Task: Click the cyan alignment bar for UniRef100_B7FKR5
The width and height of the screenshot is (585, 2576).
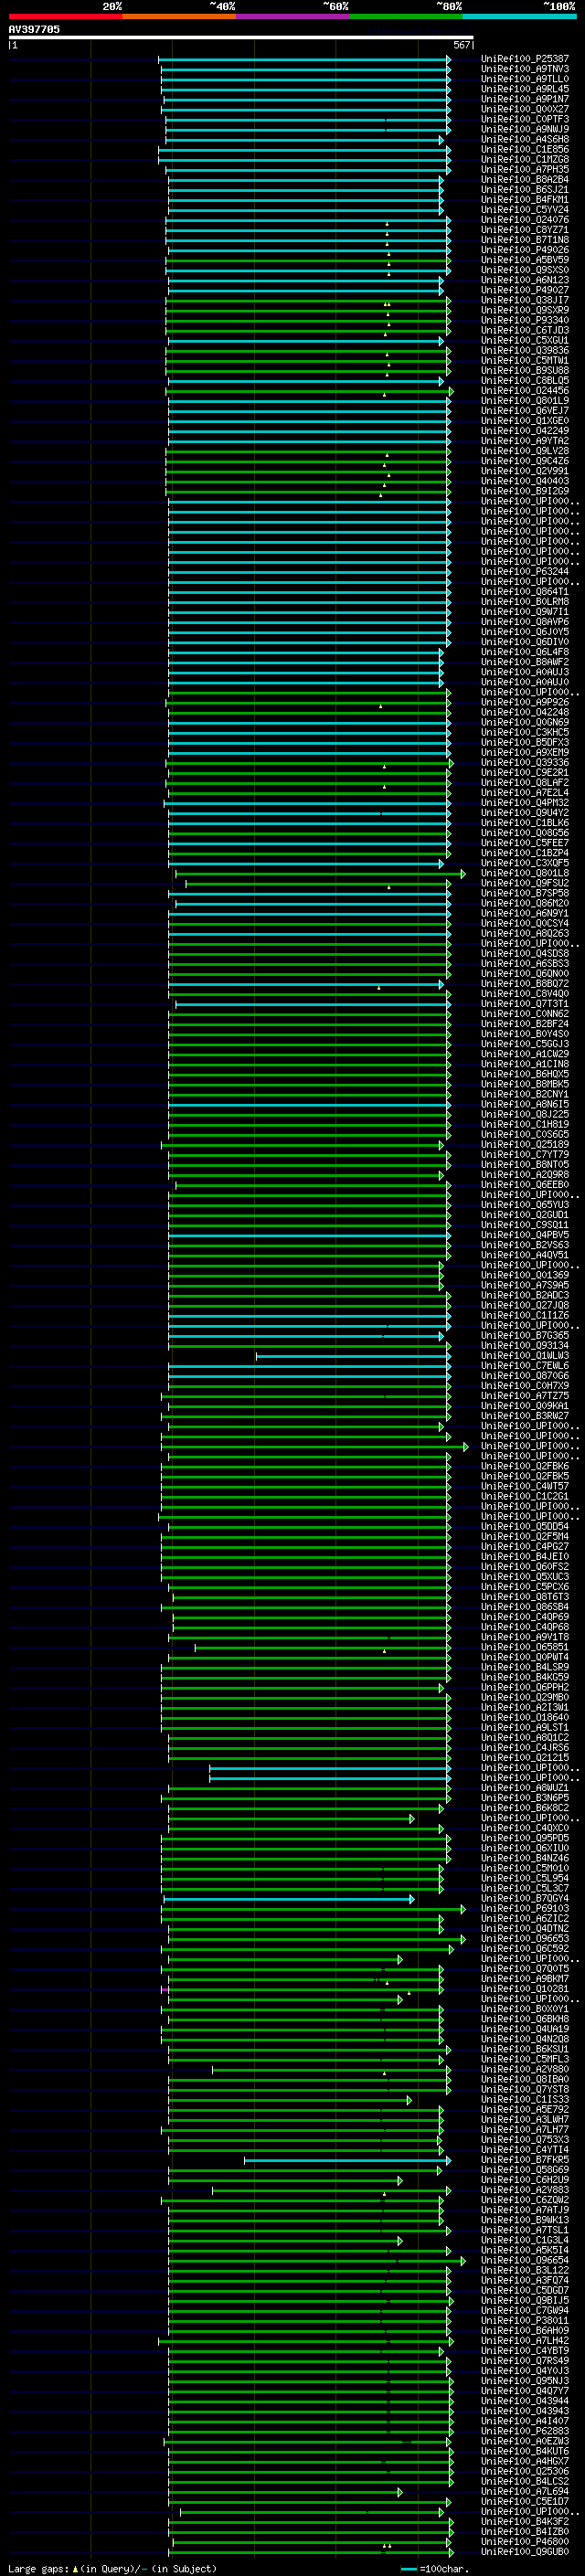Action: pos(347,2161)
